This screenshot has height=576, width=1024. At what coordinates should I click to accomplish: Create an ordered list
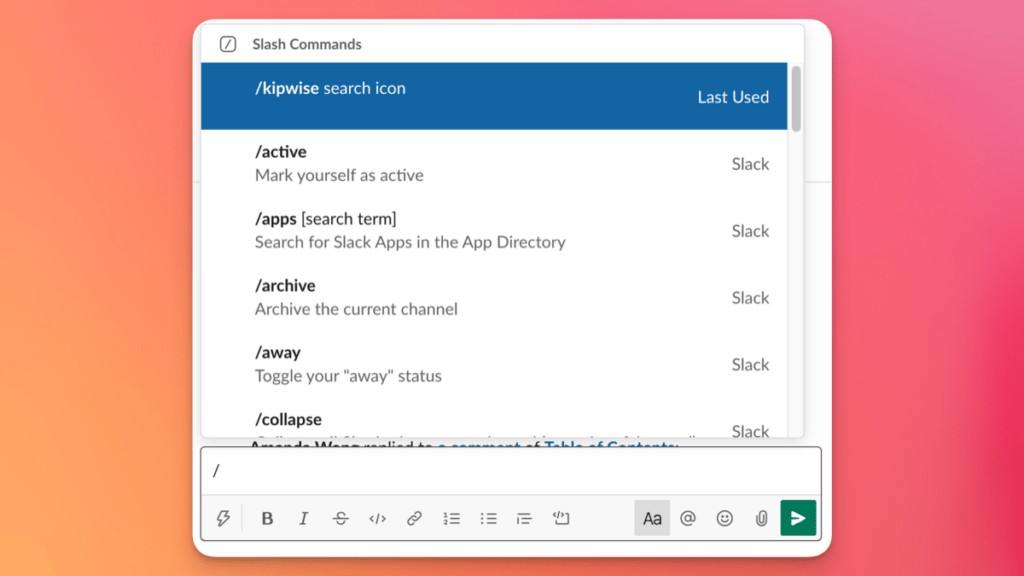tap(451, 518)
